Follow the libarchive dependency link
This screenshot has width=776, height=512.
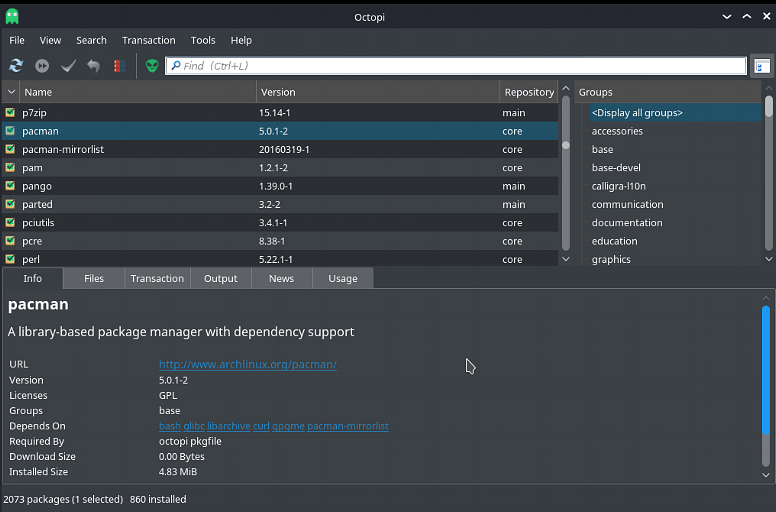229,426
